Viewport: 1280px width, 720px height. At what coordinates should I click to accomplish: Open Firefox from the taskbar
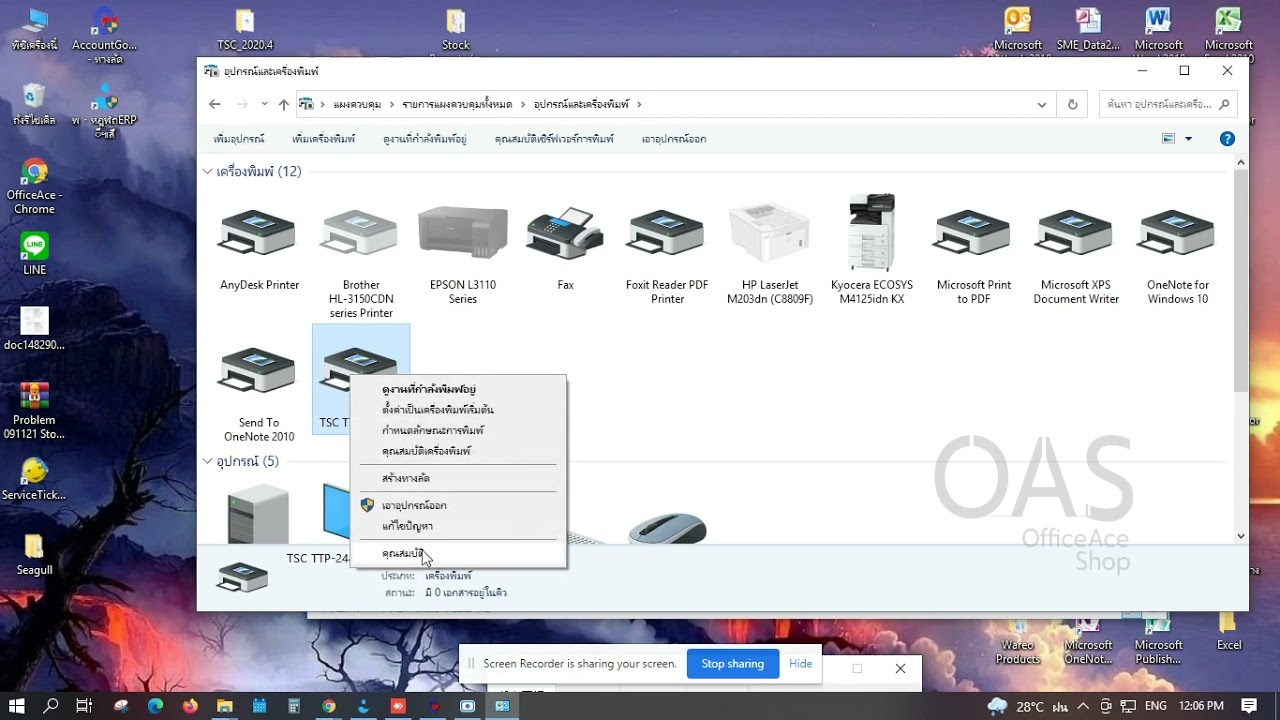pyautogui.click(x=190, y=706)
